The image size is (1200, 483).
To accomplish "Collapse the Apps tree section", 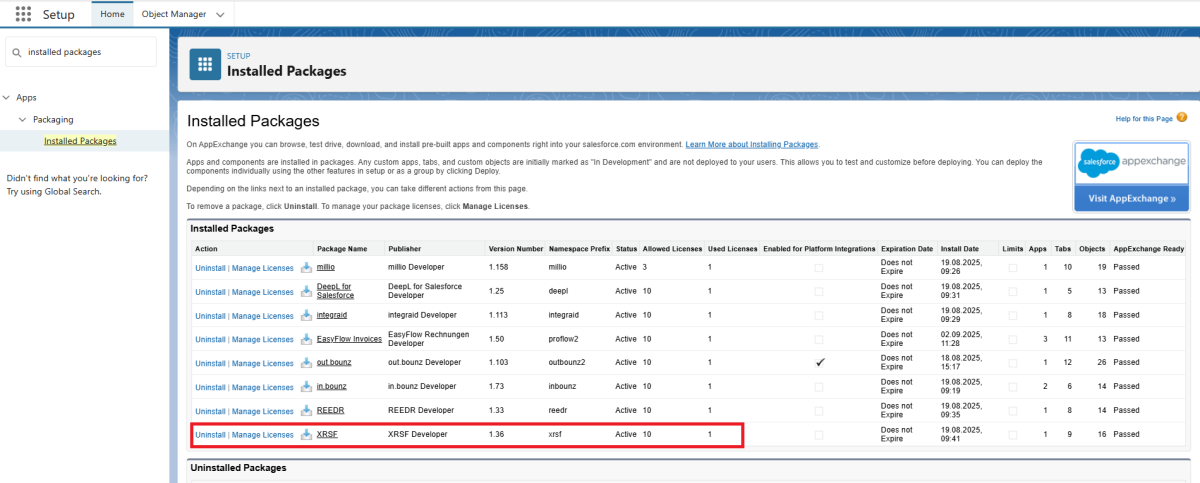I will pos(8,98).
